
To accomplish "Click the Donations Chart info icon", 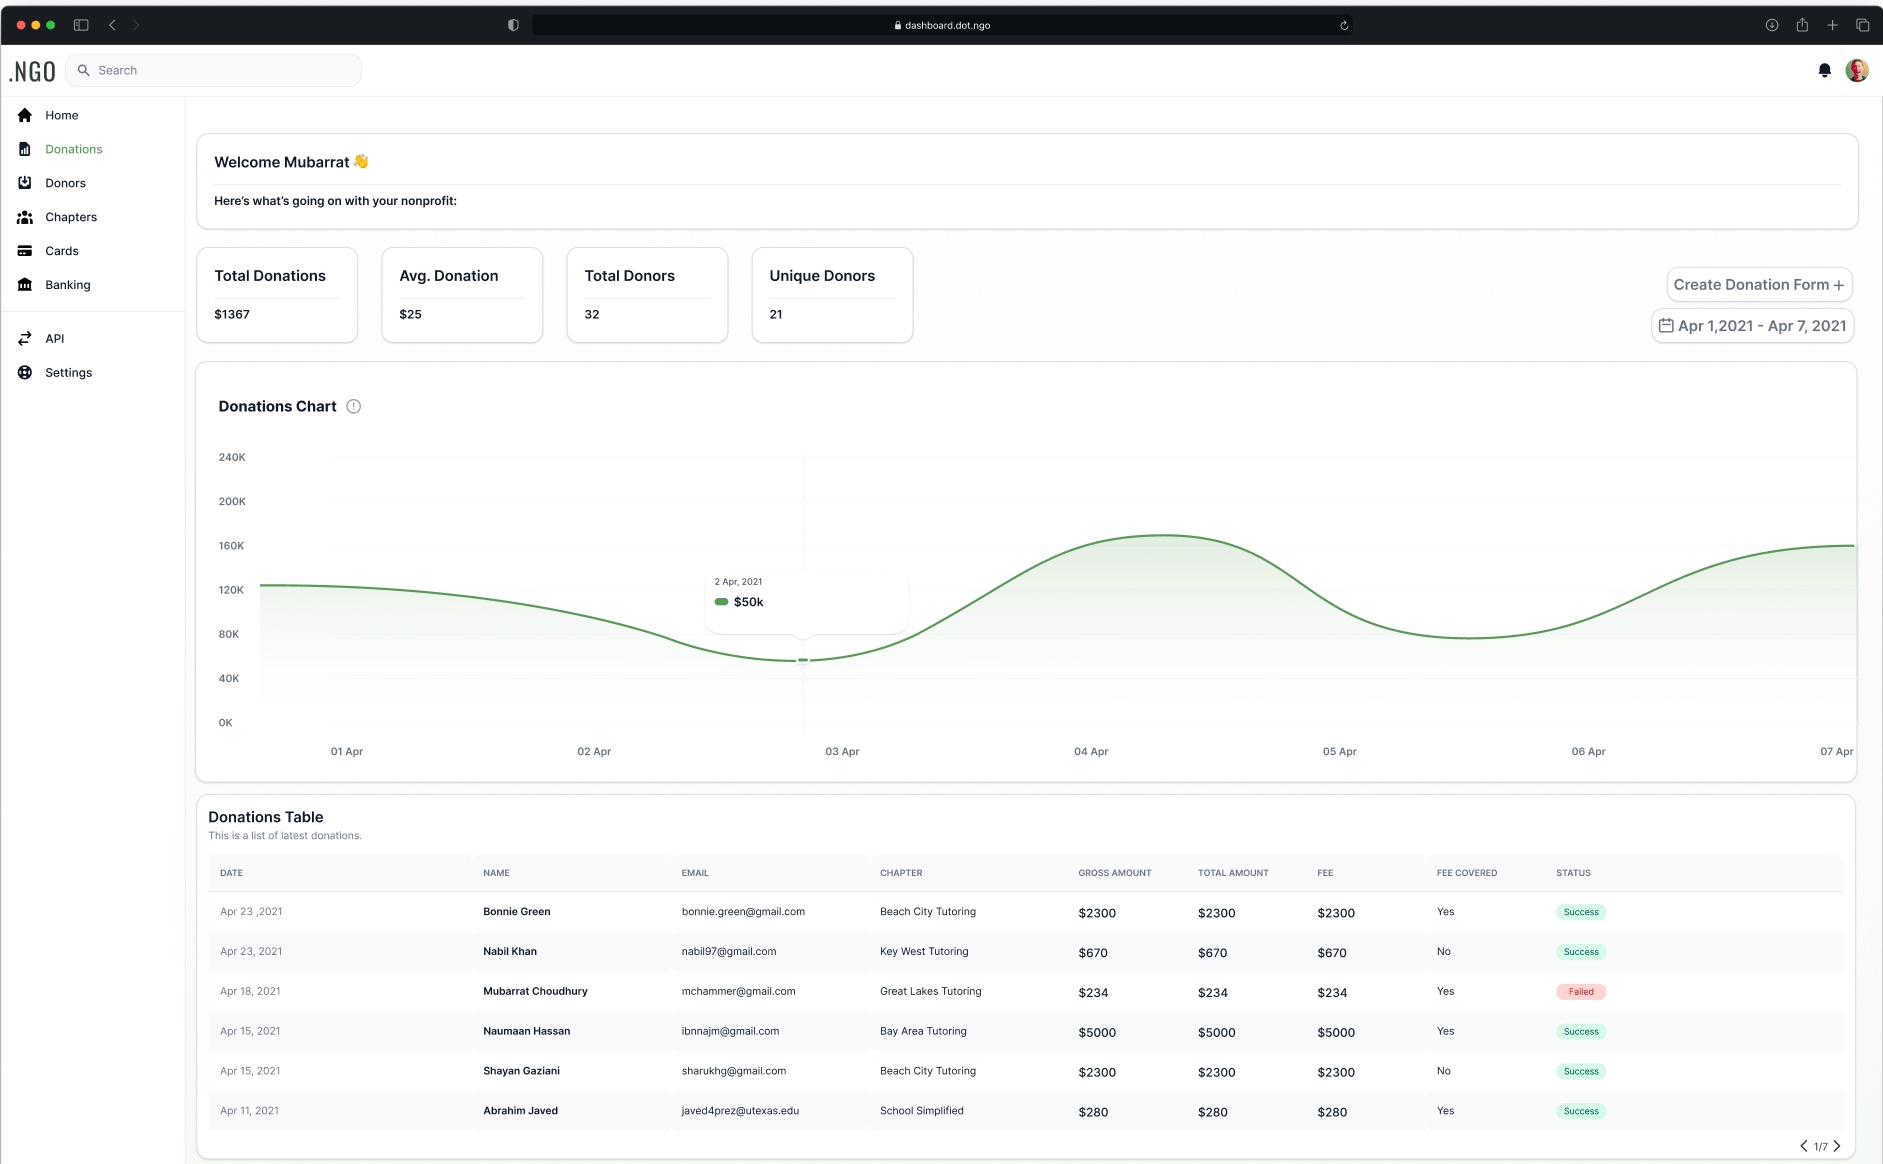I will (353, 406).
